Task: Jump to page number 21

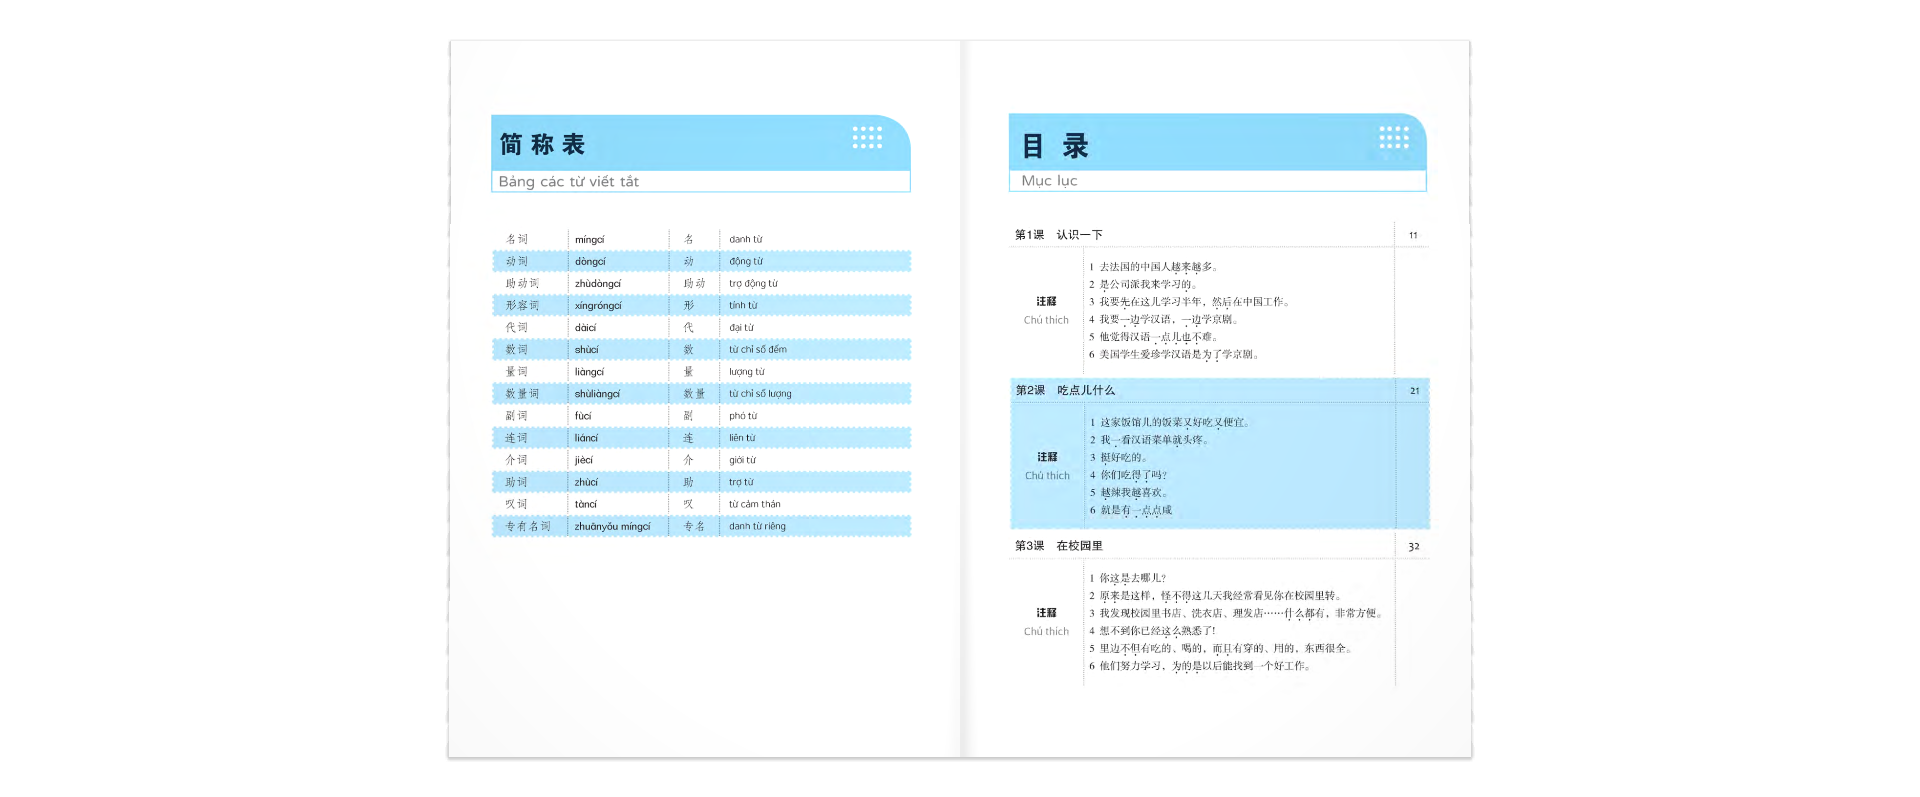Action: tap(1414, 391)
